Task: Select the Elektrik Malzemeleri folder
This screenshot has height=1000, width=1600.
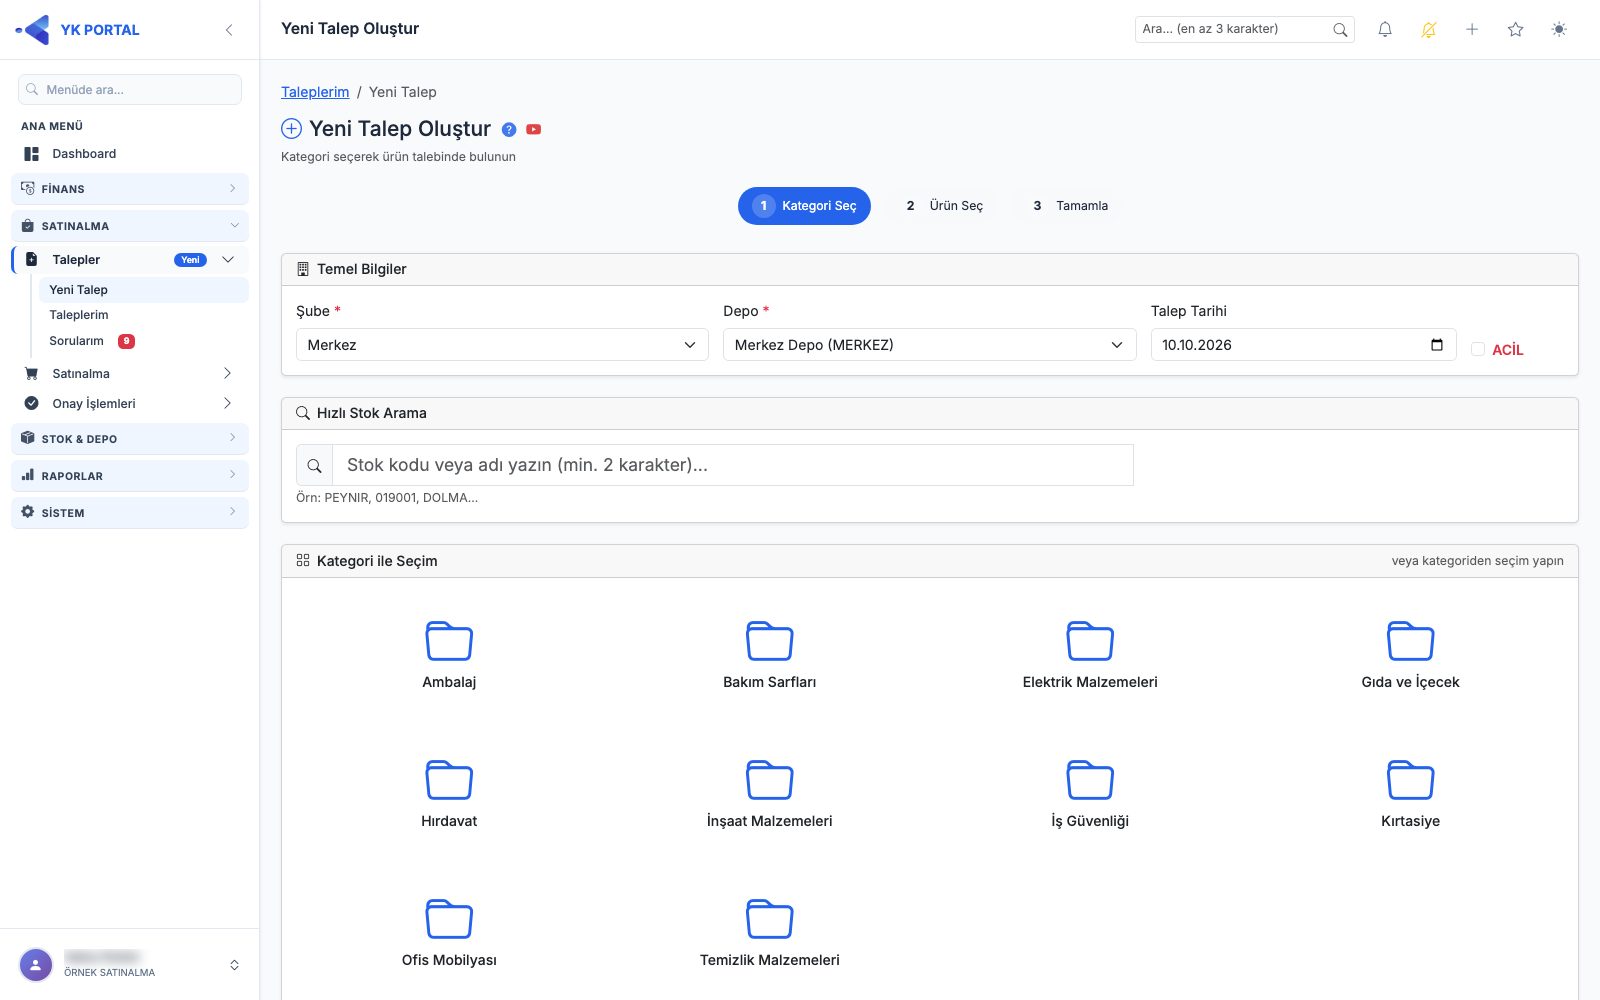Action: [x=1090, y=655]
